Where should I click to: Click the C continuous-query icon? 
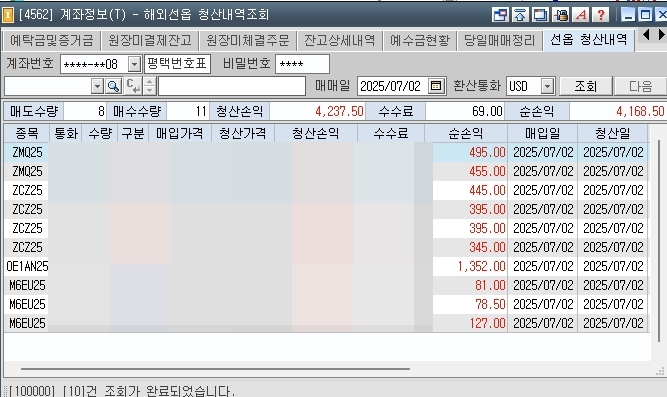(x=133, y=86)
